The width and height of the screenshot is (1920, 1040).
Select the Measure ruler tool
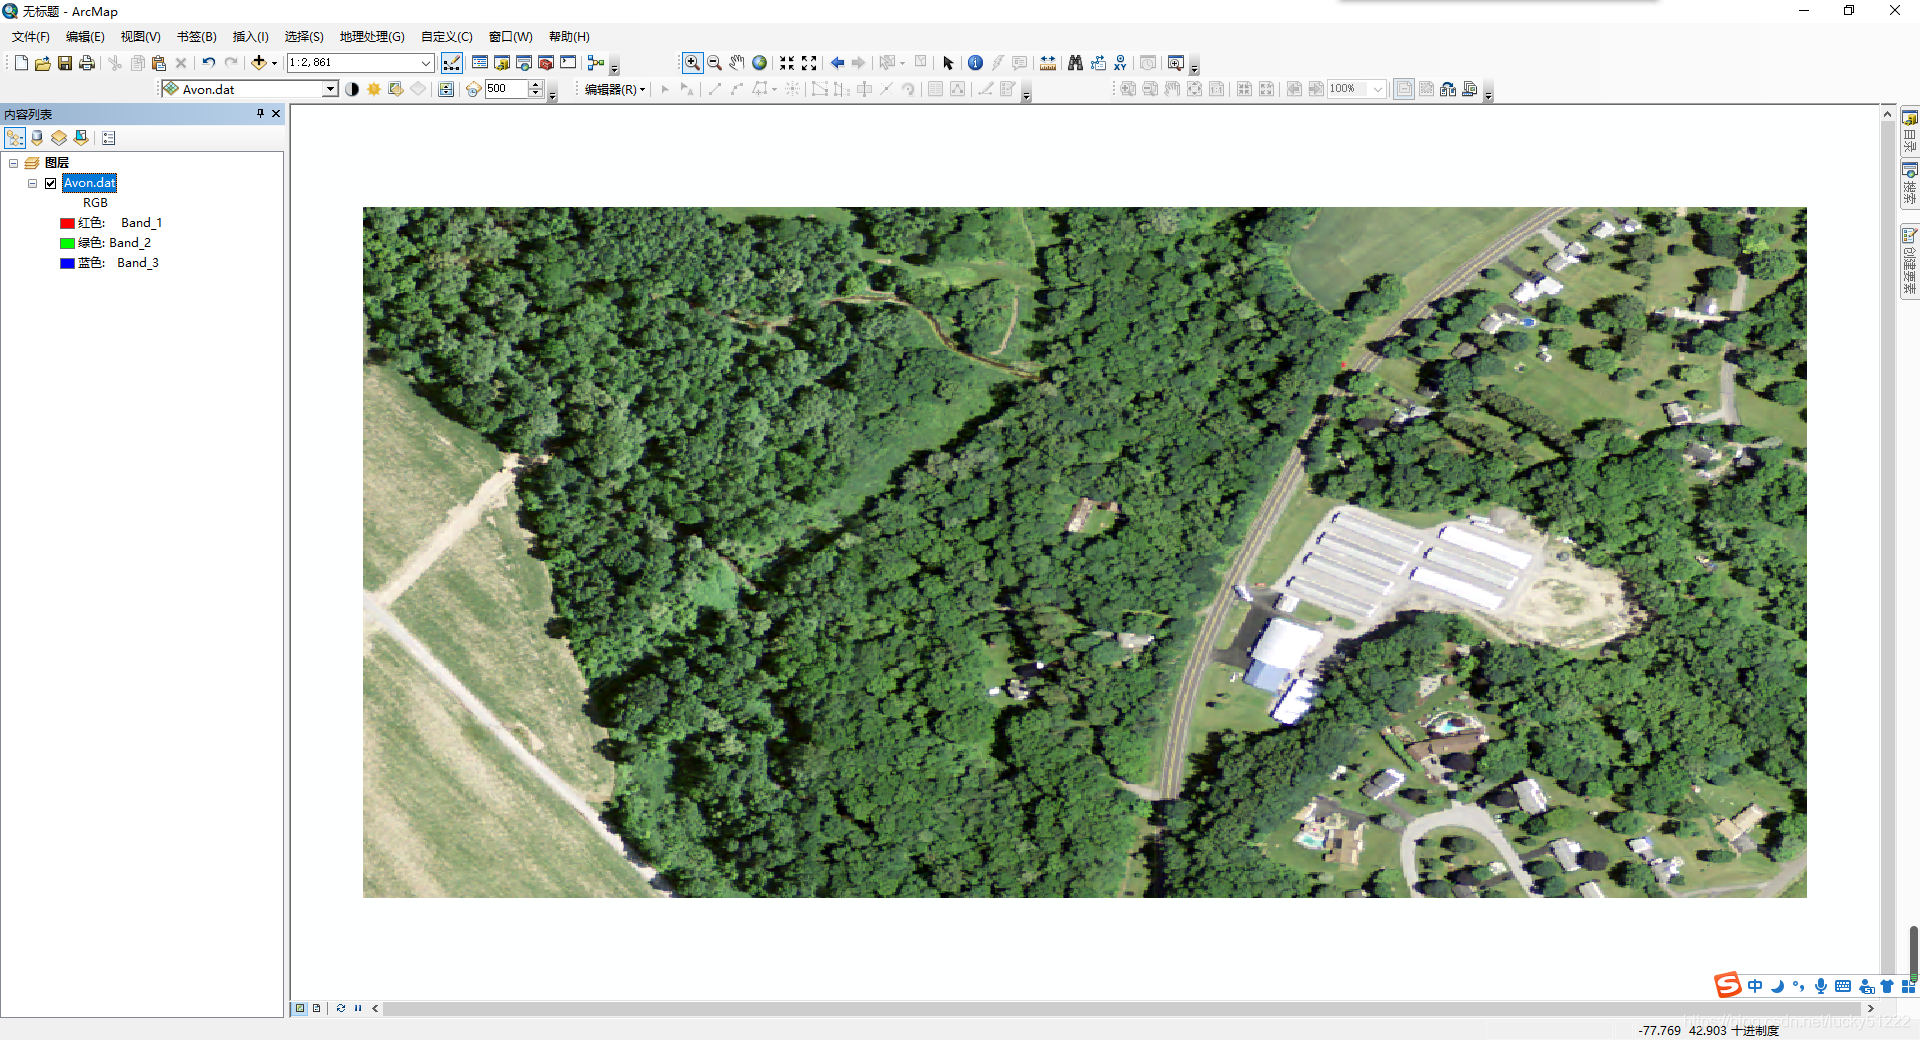(x=1047, y=63)
